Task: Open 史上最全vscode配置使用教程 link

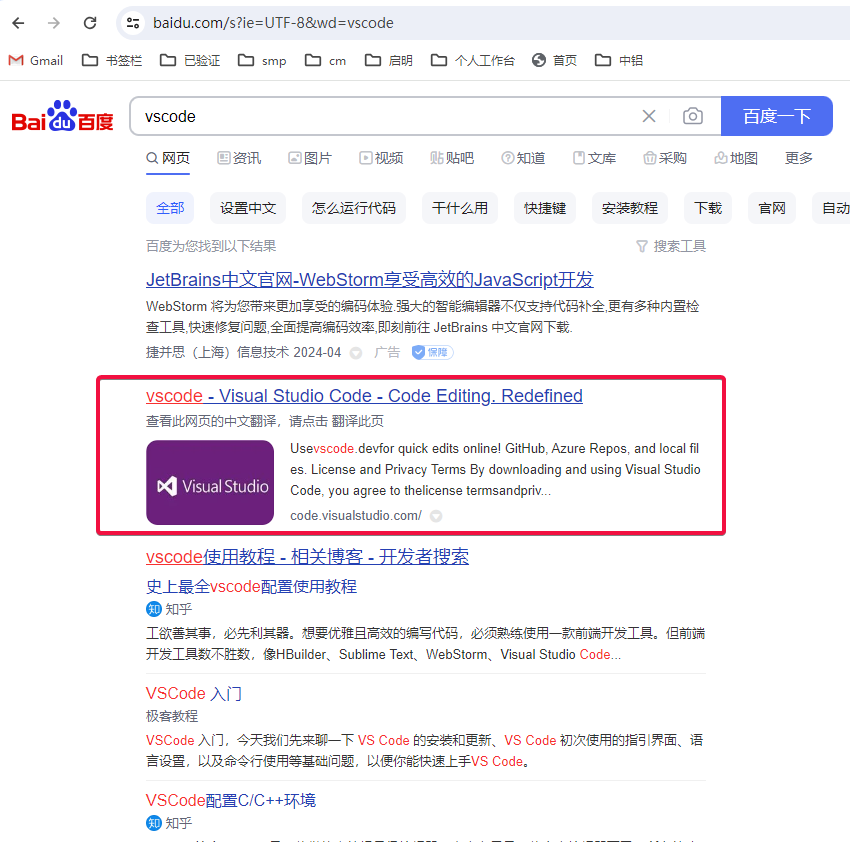Action: click(x=252, y=587)
